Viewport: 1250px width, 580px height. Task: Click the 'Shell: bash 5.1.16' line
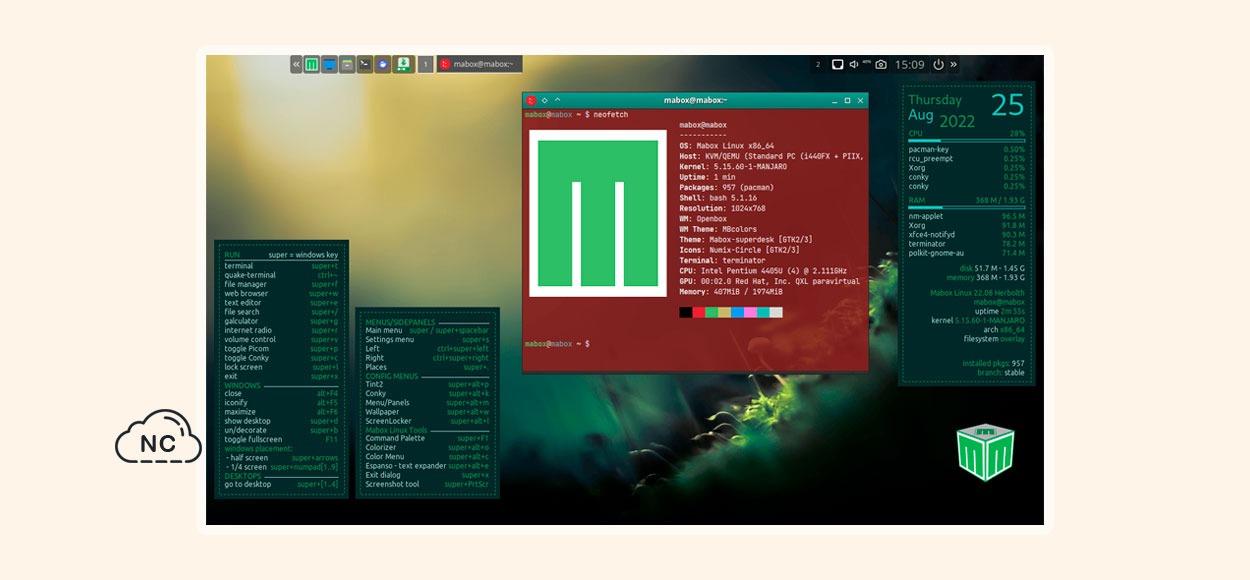[718, 197]
